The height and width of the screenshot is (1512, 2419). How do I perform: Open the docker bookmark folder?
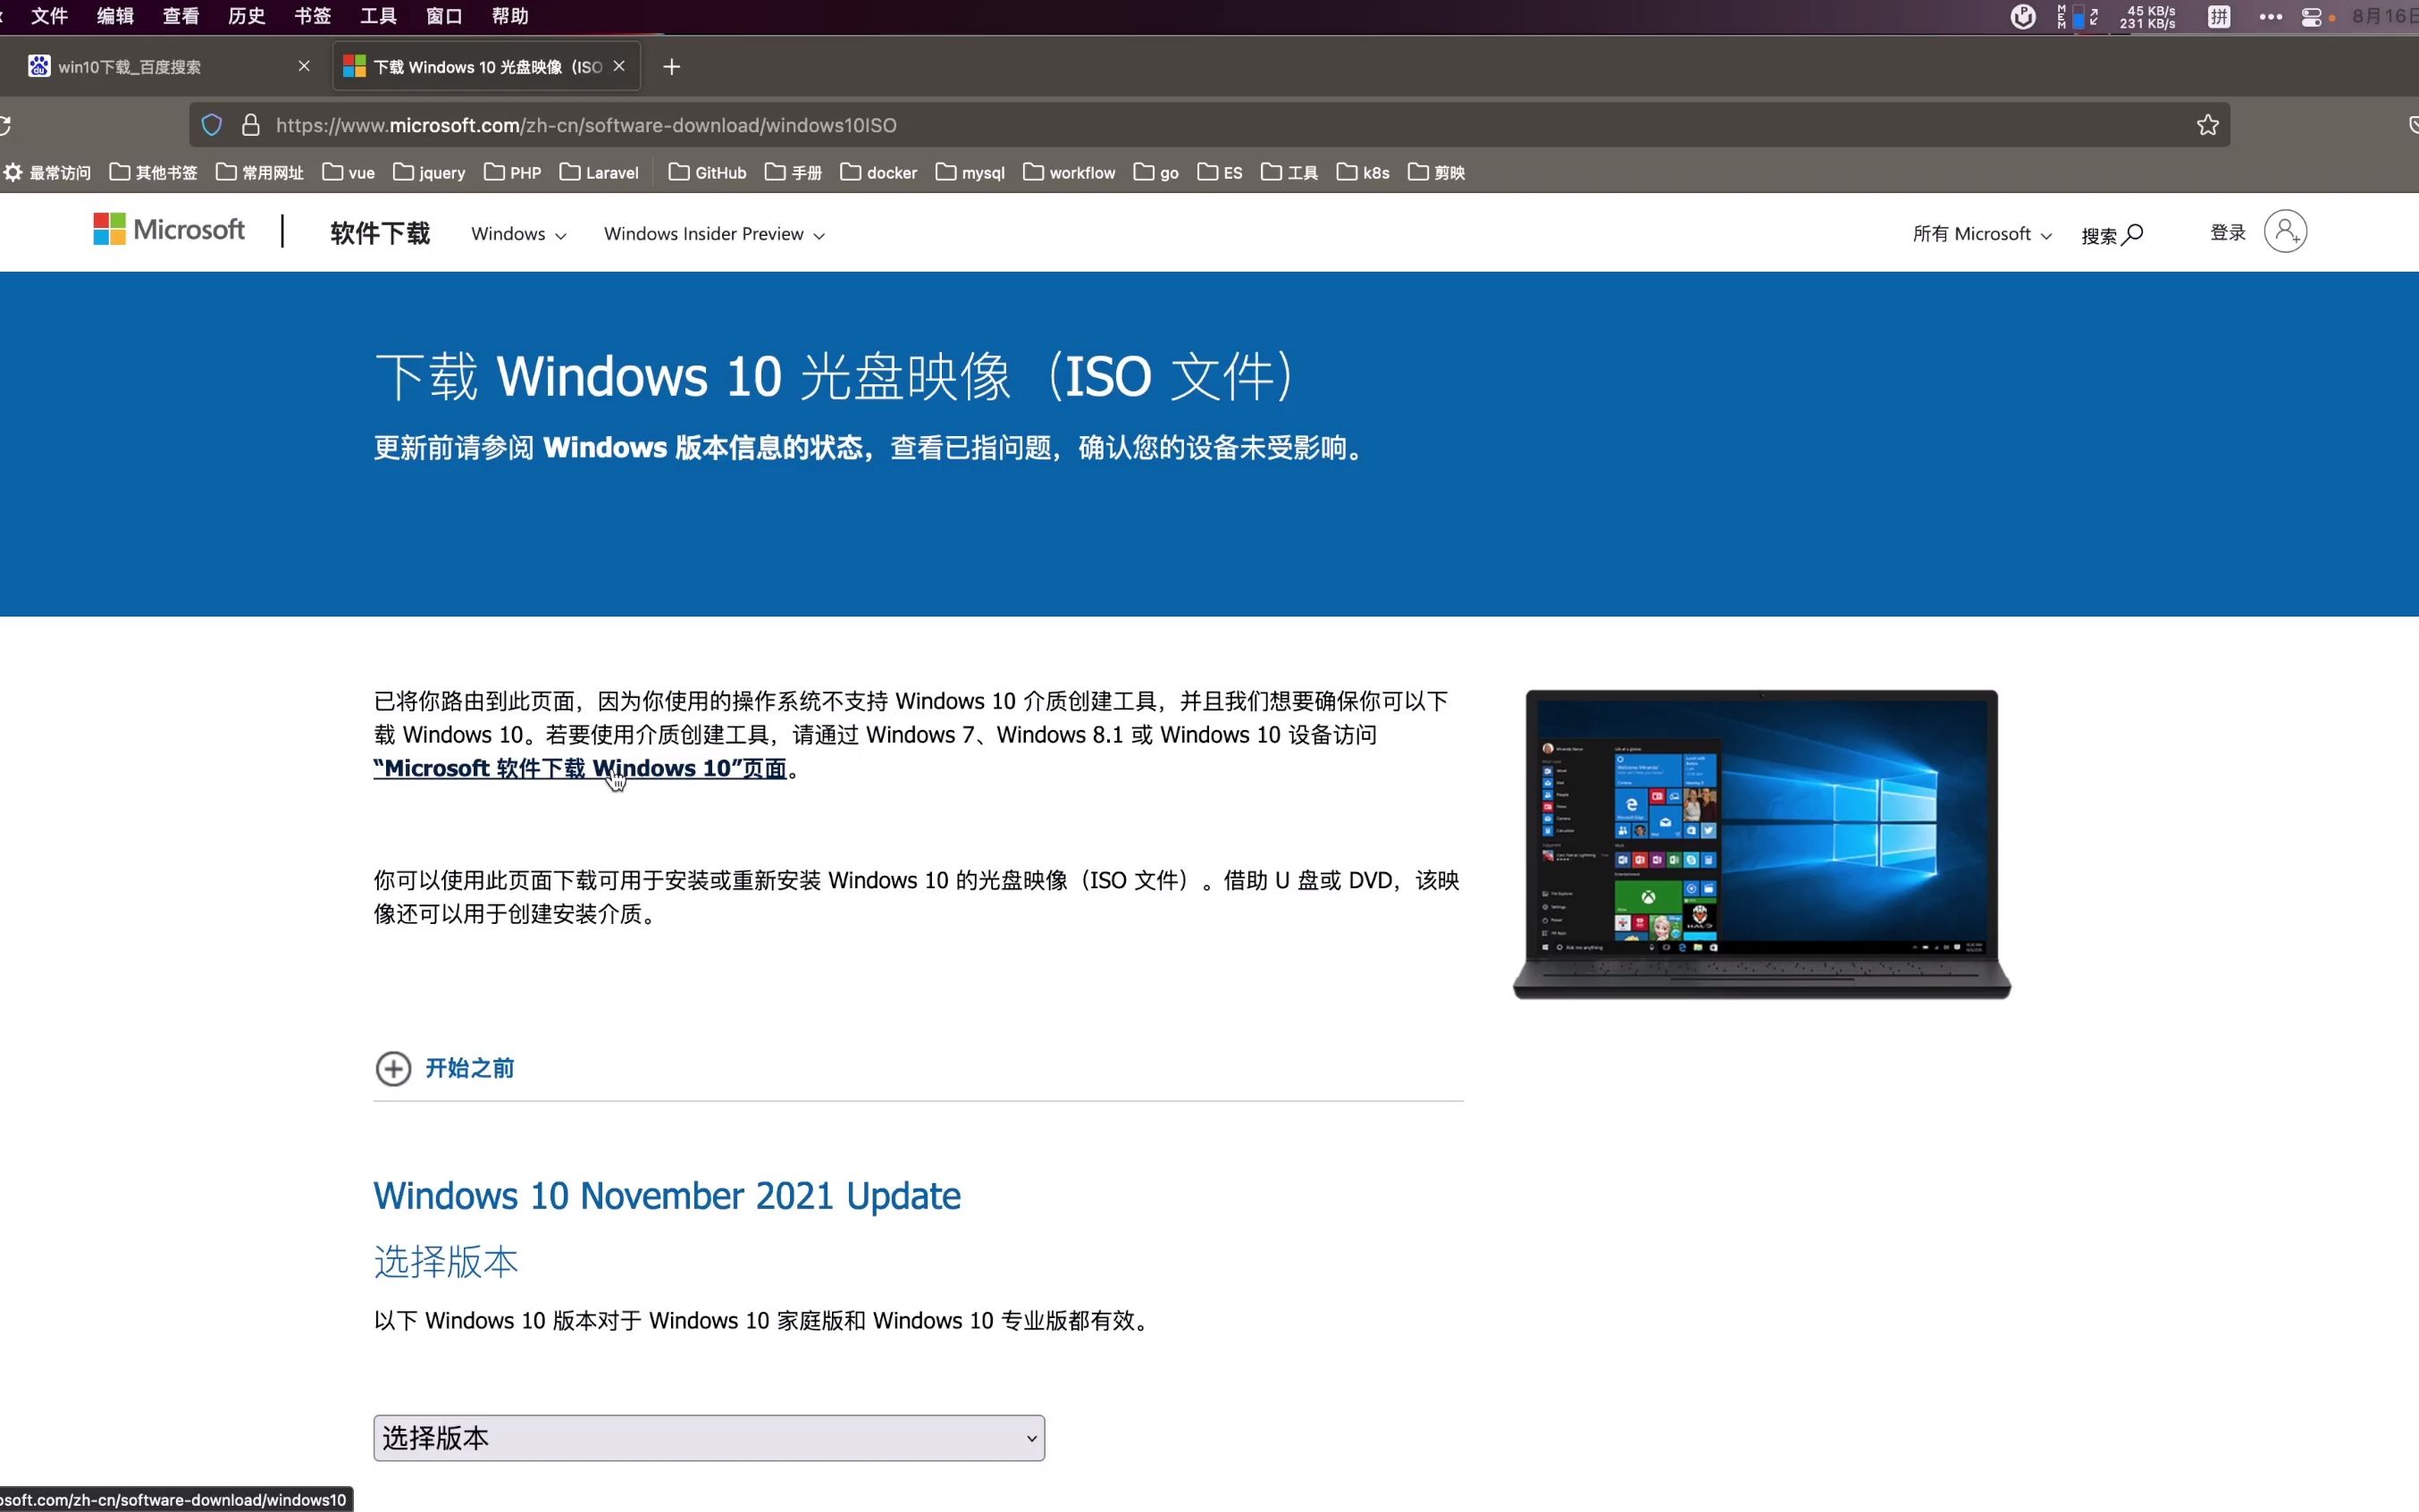[879, 173]
